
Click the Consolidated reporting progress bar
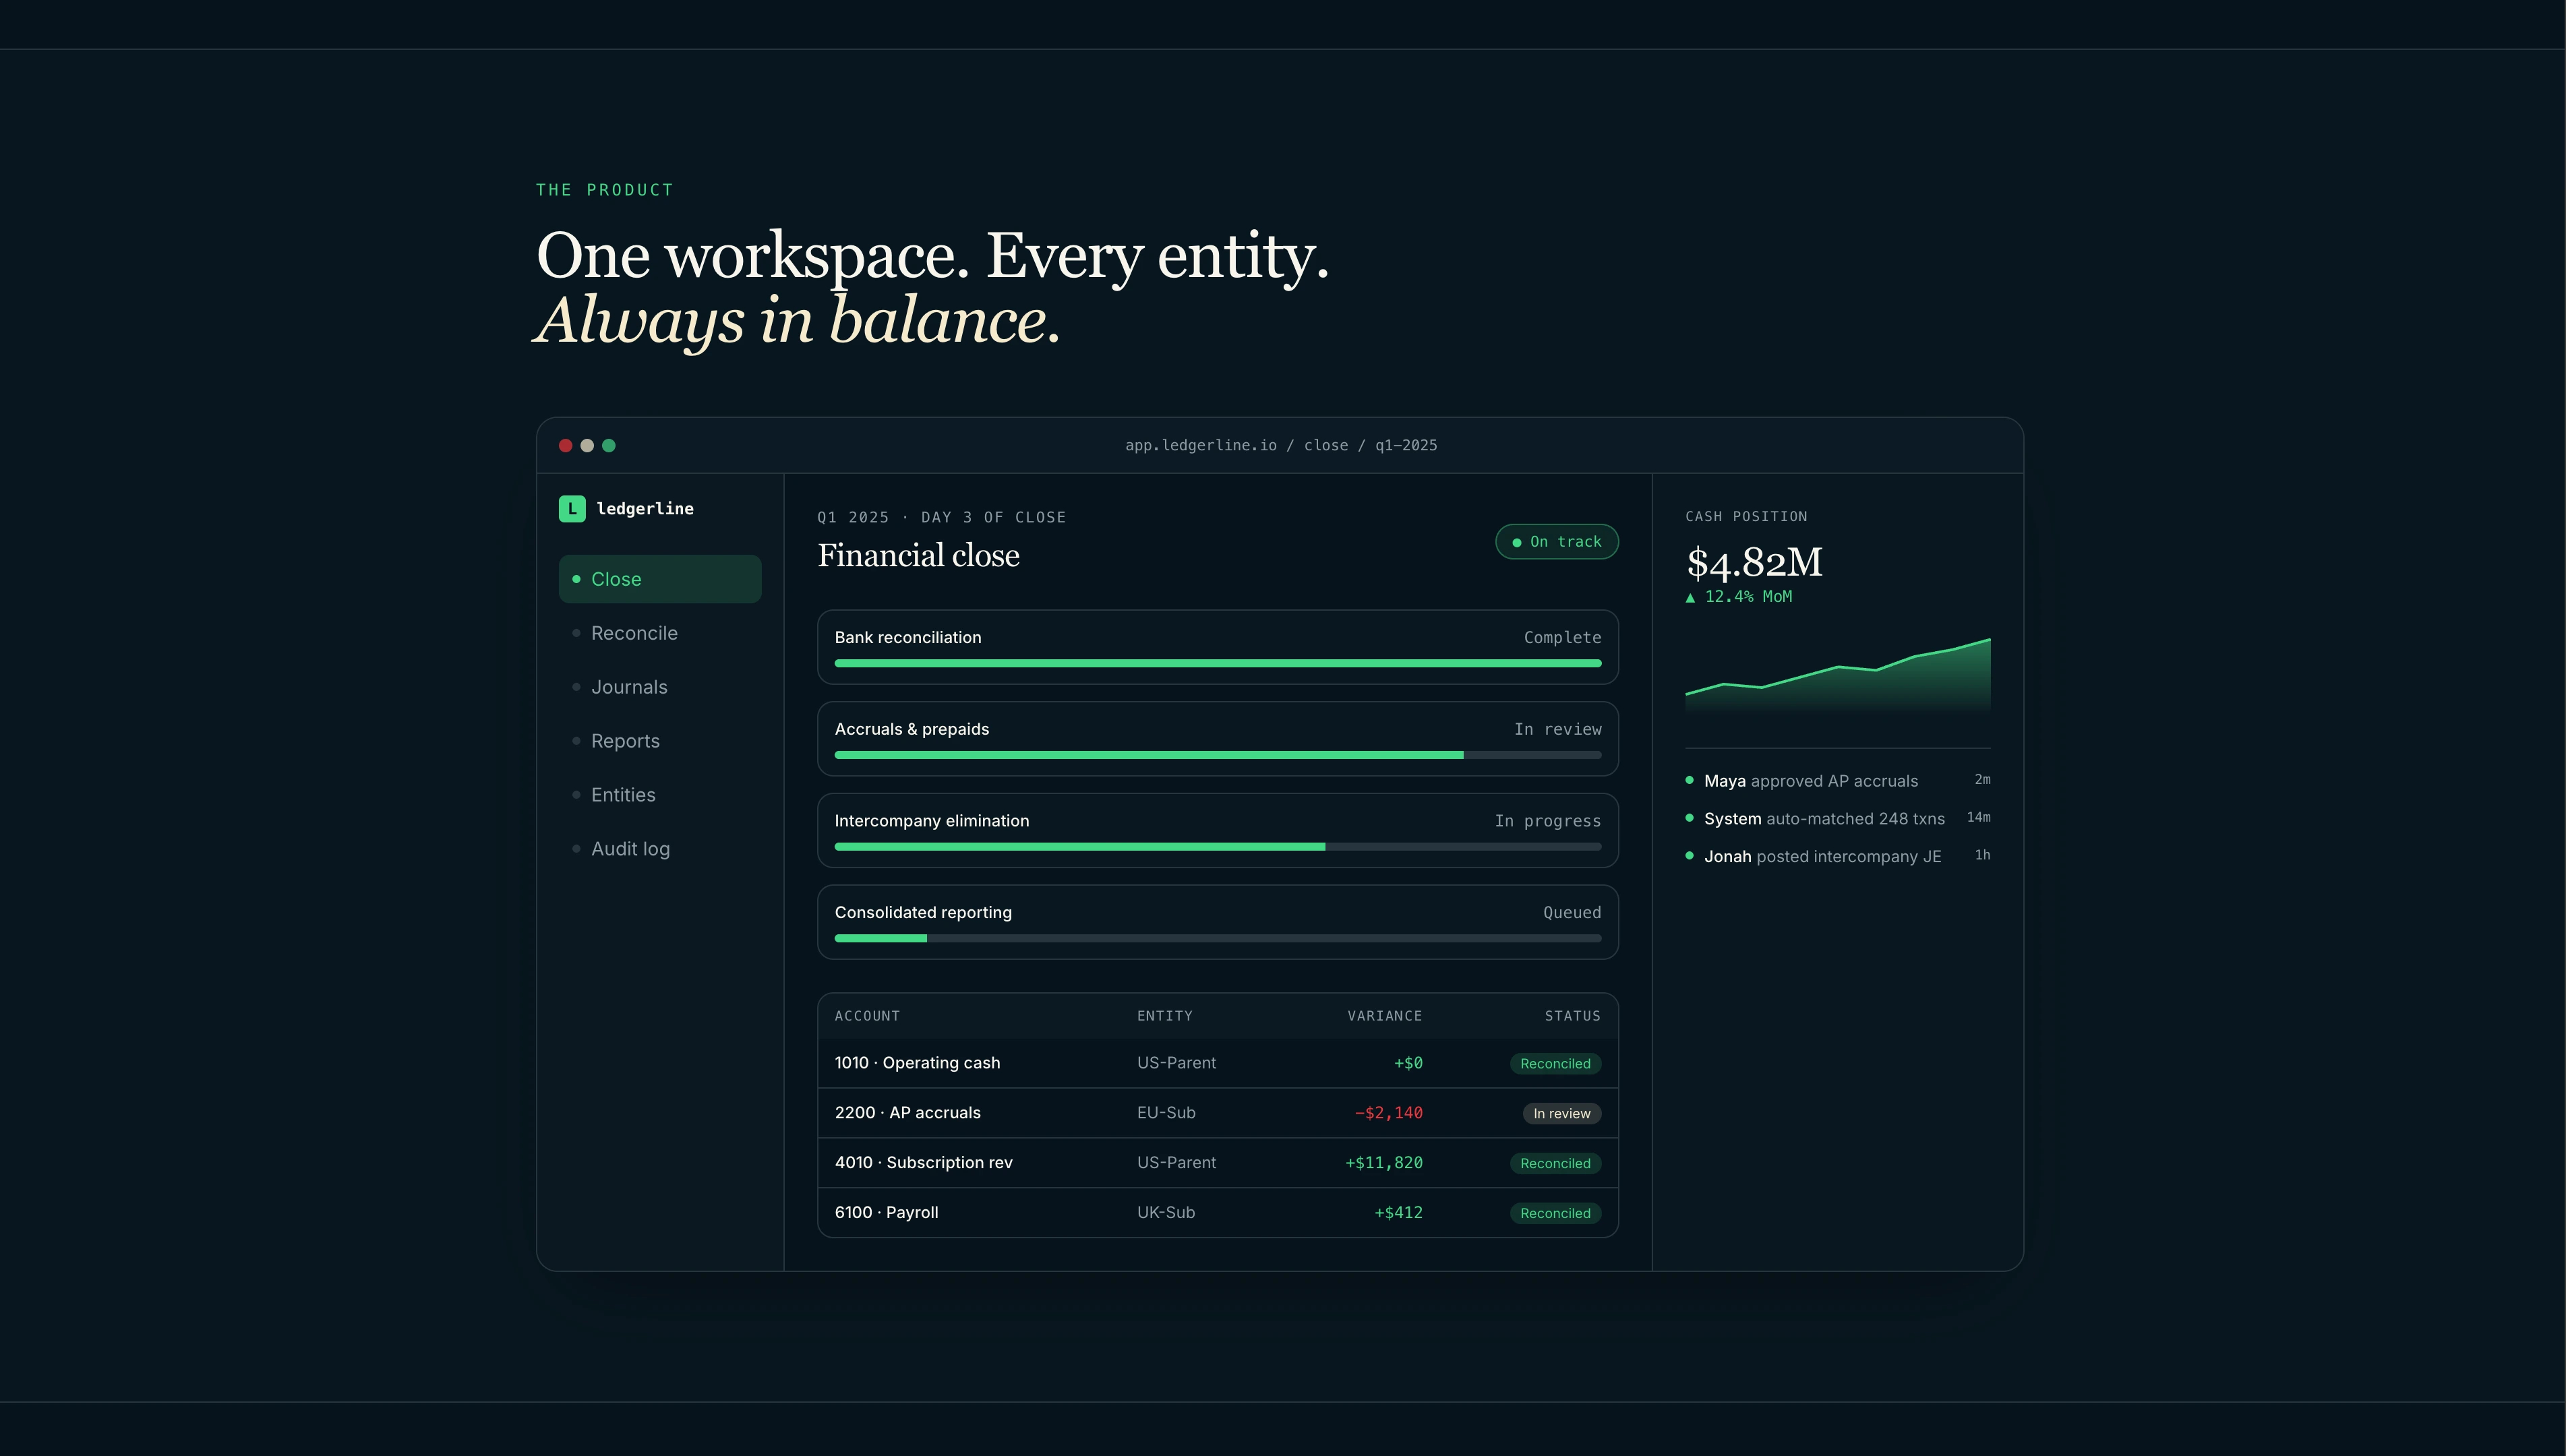click(1218, 938)
